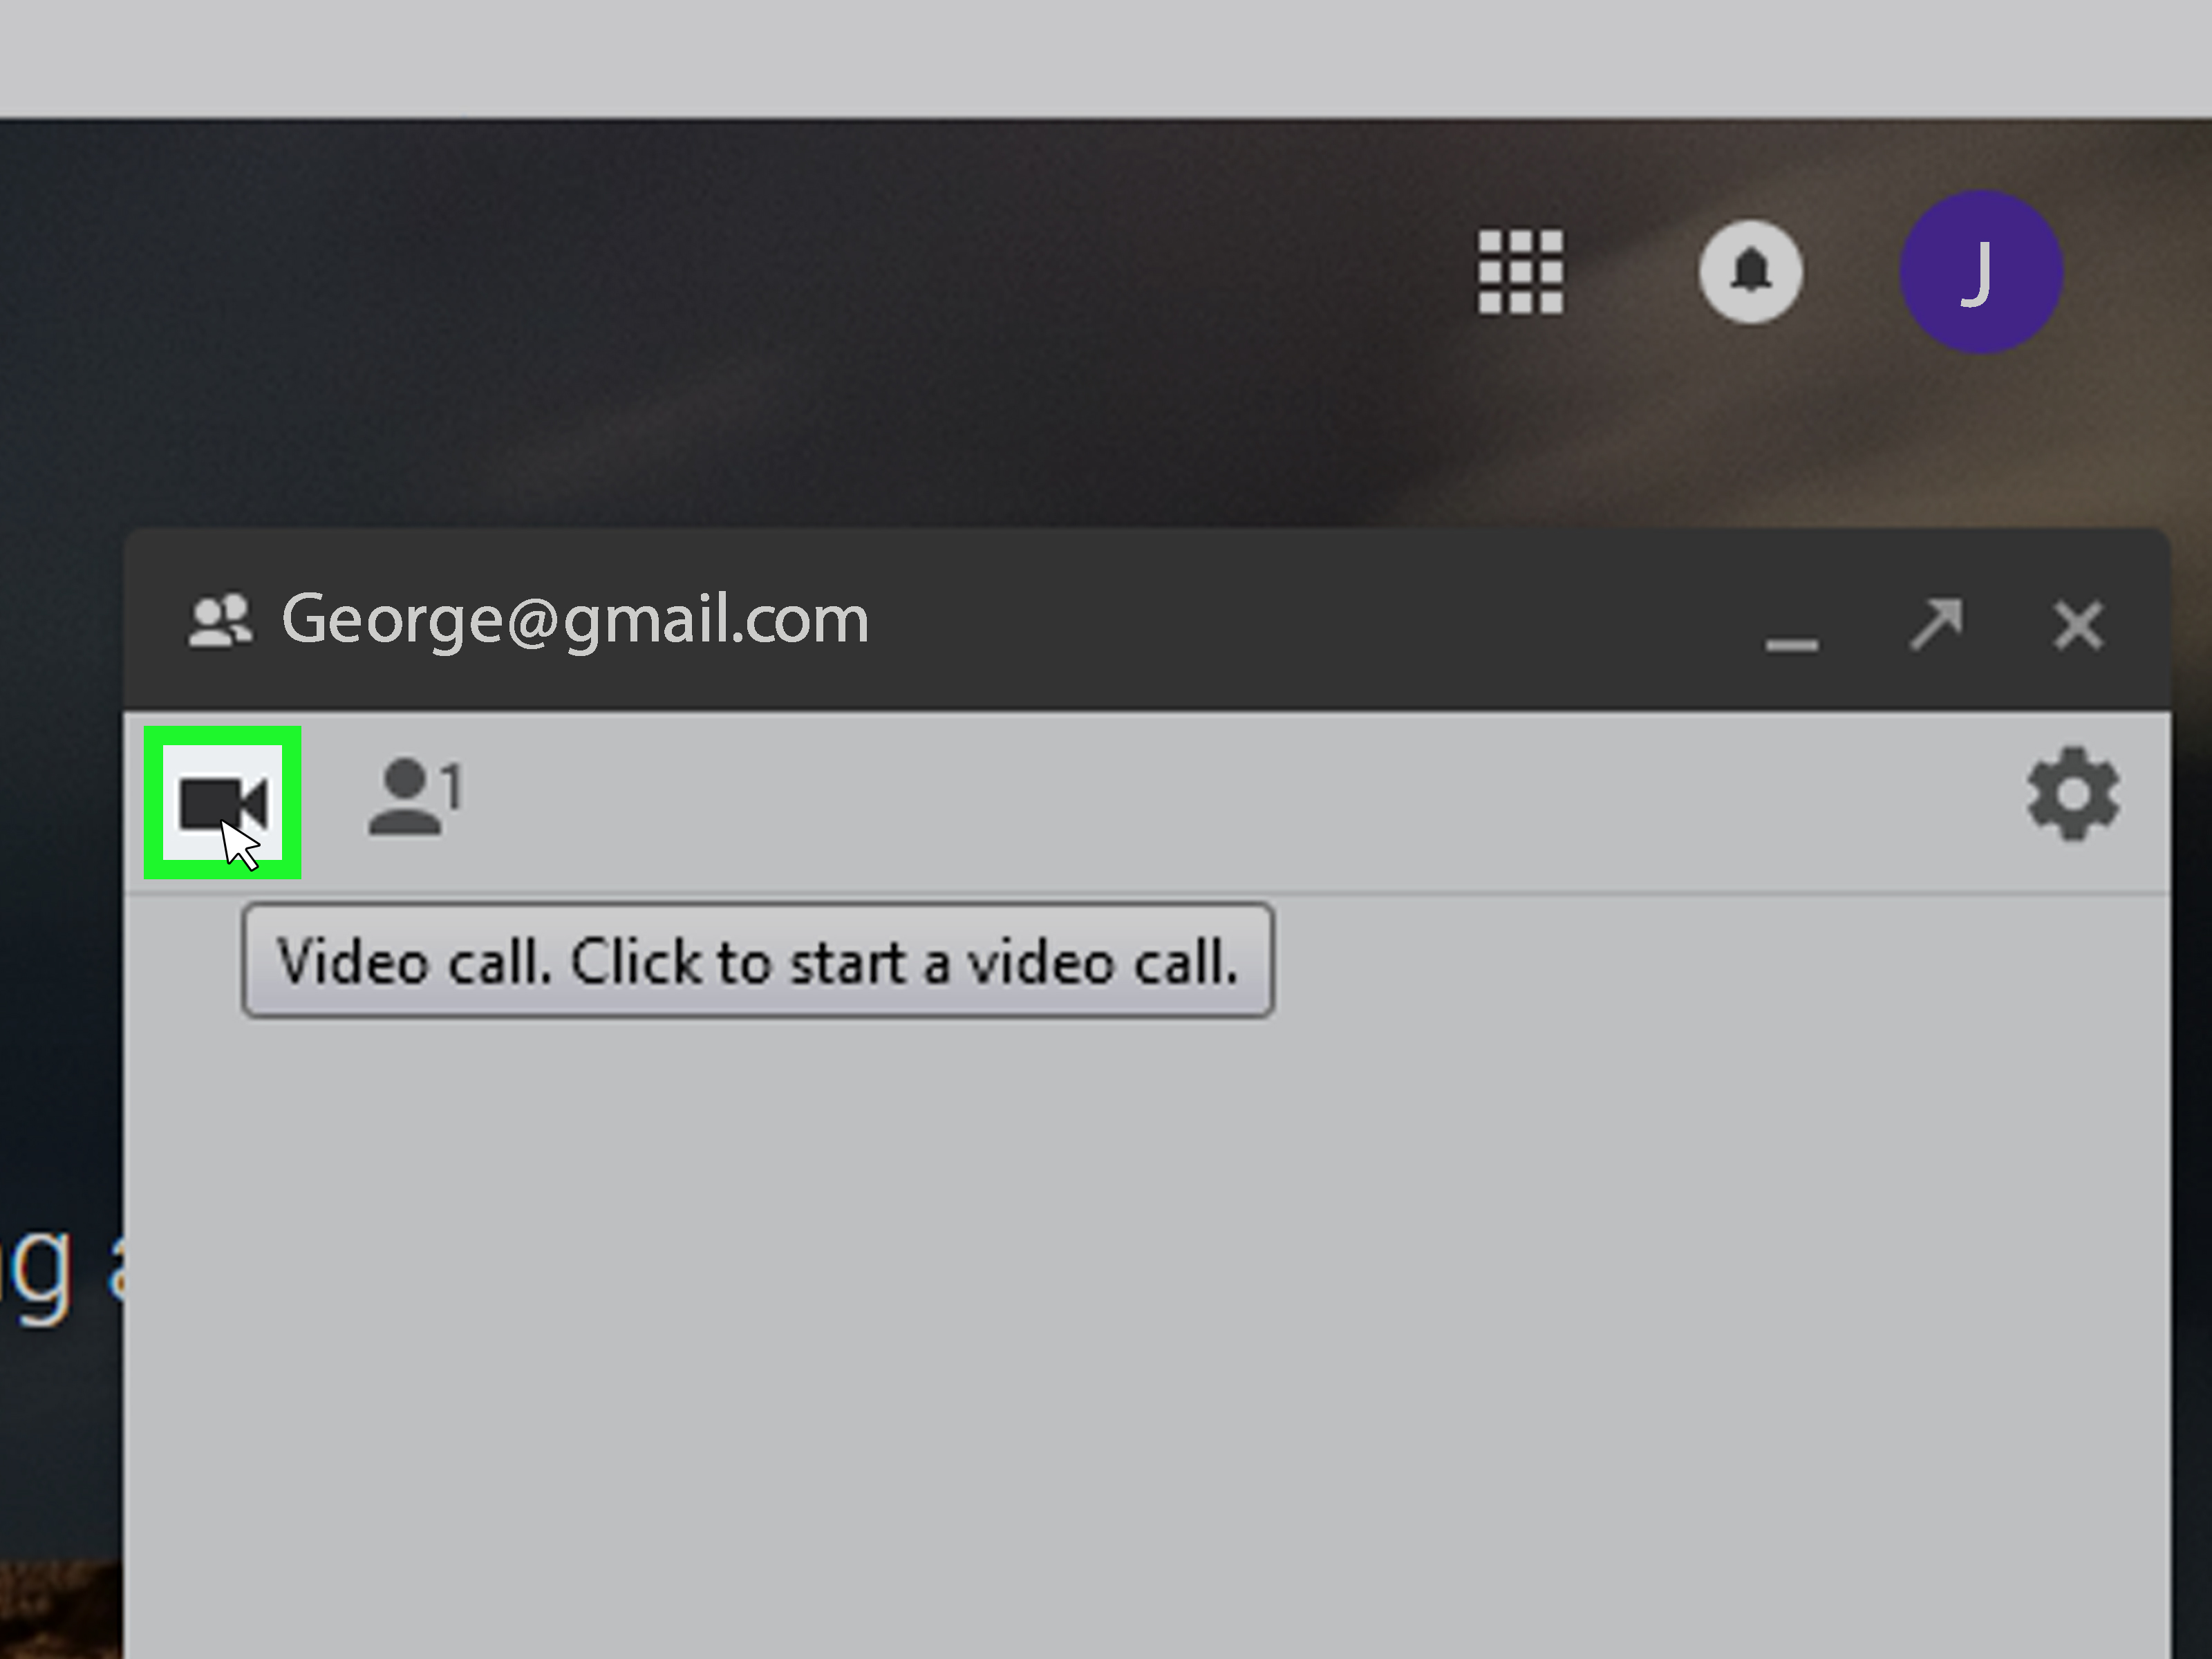2212x1659 pixels.
Task: Pop out the chat window with the arrow icon
Action: 1936,624
